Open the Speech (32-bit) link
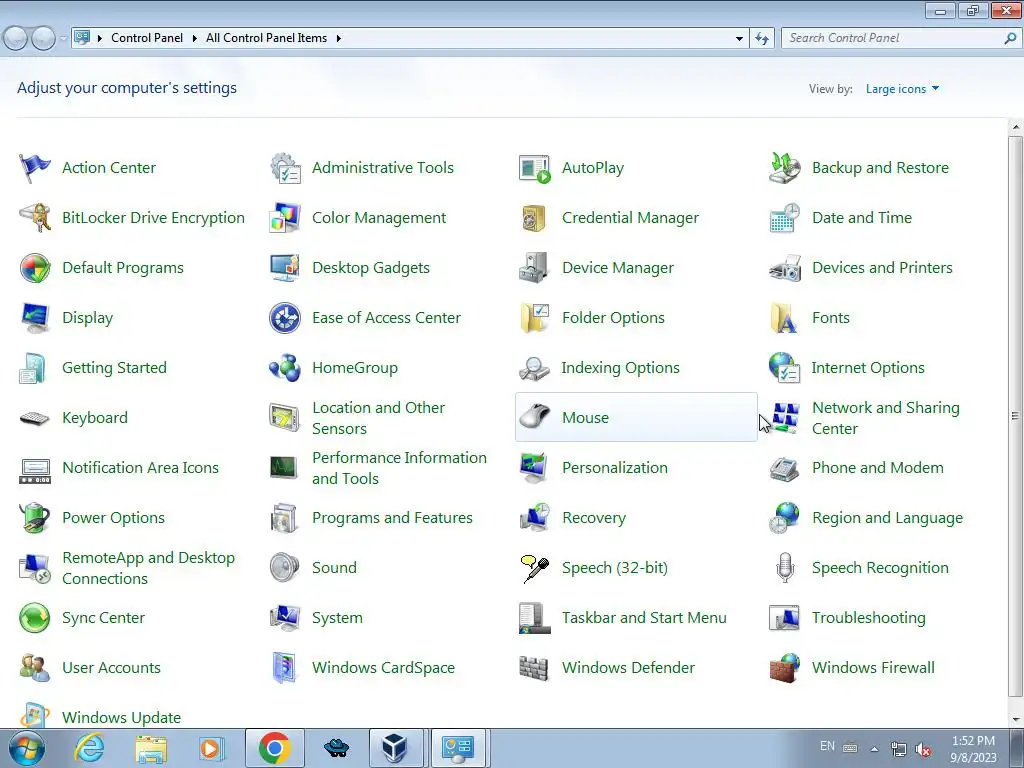The width and height of the screenshot is (1024, 768). [x=615, y=568]
